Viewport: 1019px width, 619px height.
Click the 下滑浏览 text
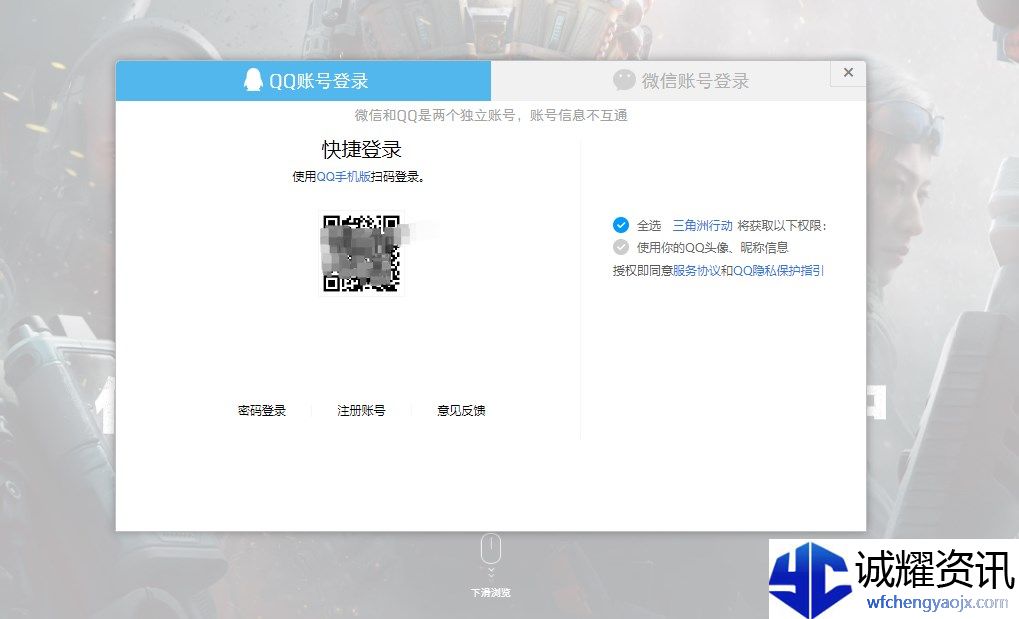click(491, 593)
